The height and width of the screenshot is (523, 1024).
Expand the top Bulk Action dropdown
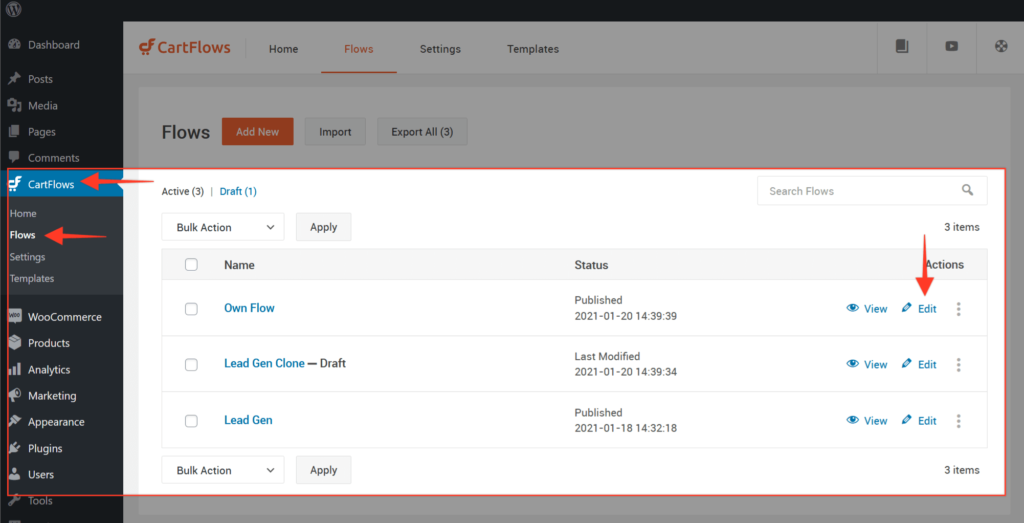(x=223, y=227)
